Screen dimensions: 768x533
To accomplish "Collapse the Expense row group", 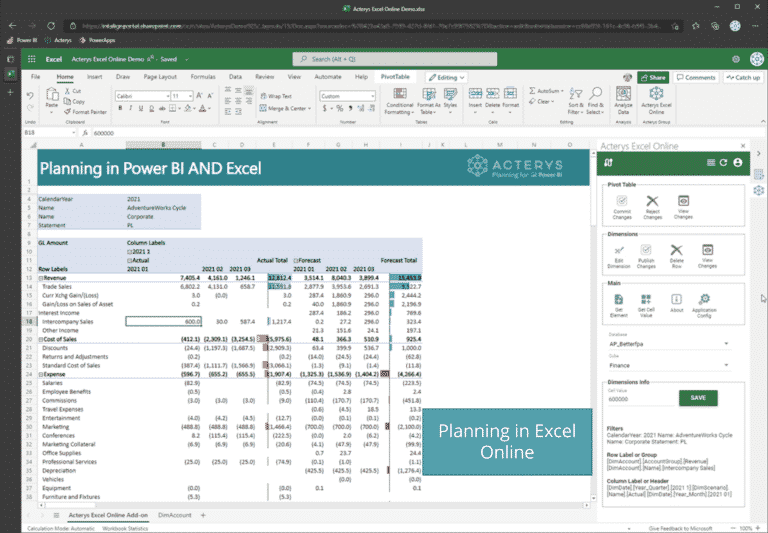I will [40, 372].
